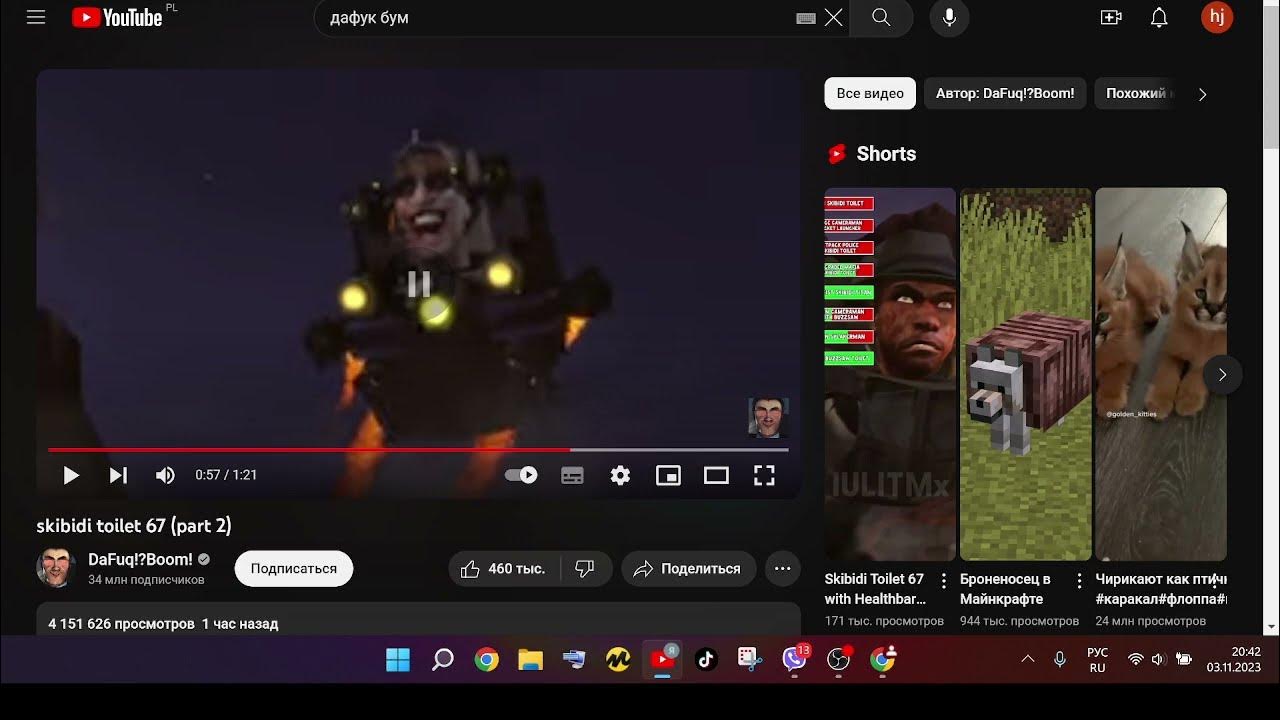Skip to next video
This screenshot has width=1280, height=720.
(118, 475)
